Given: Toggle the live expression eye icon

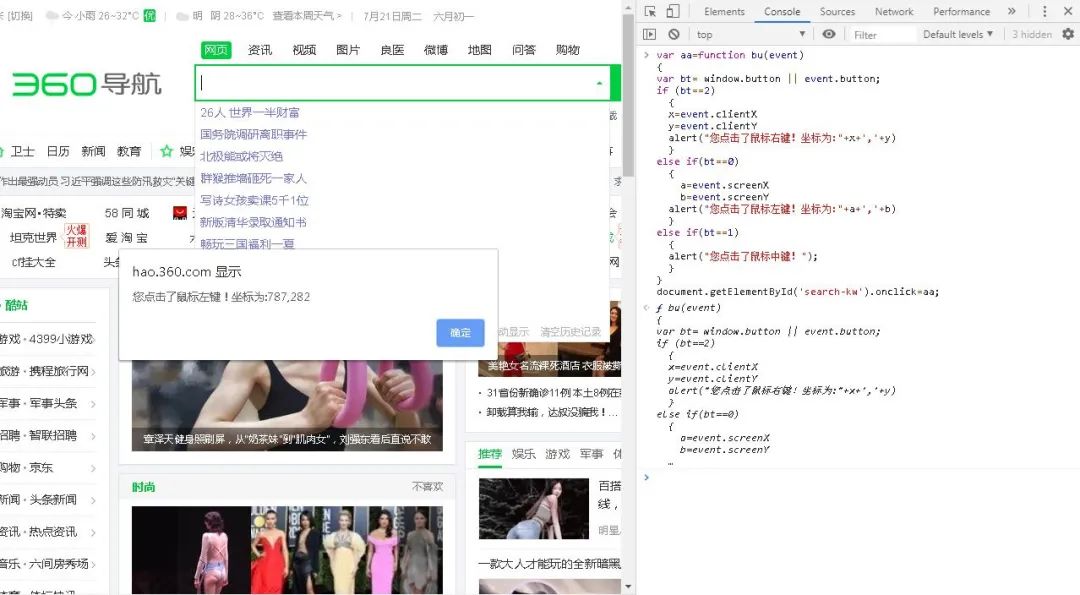Looking at the screenshot, I should 829,34.
